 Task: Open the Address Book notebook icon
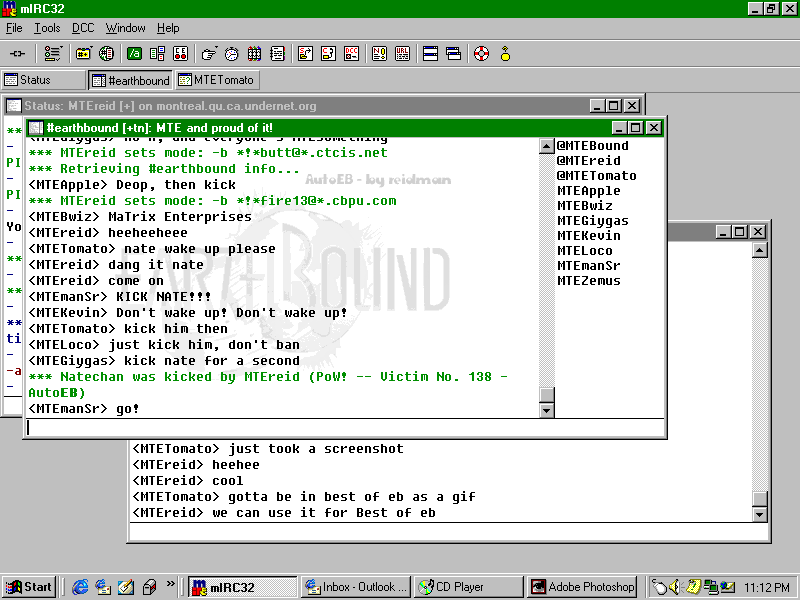click(277, 54)
